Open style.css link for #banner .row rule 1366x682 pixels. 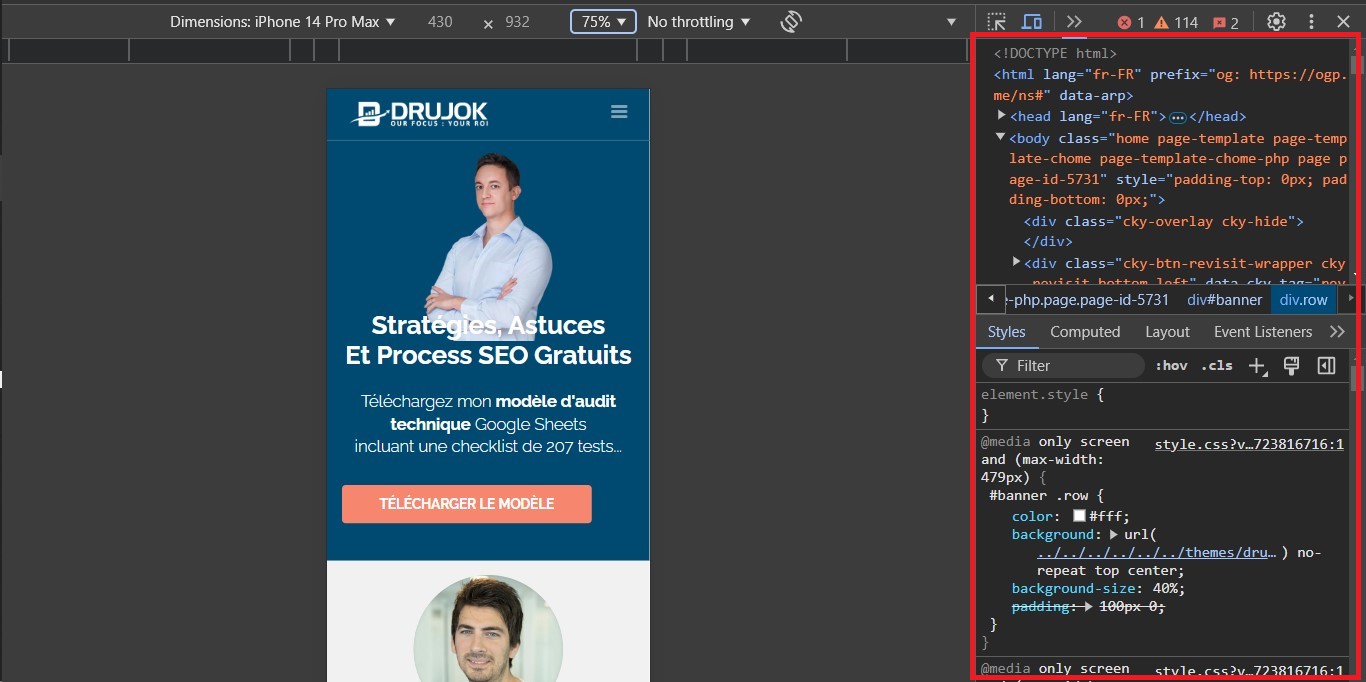point(1249,444)
